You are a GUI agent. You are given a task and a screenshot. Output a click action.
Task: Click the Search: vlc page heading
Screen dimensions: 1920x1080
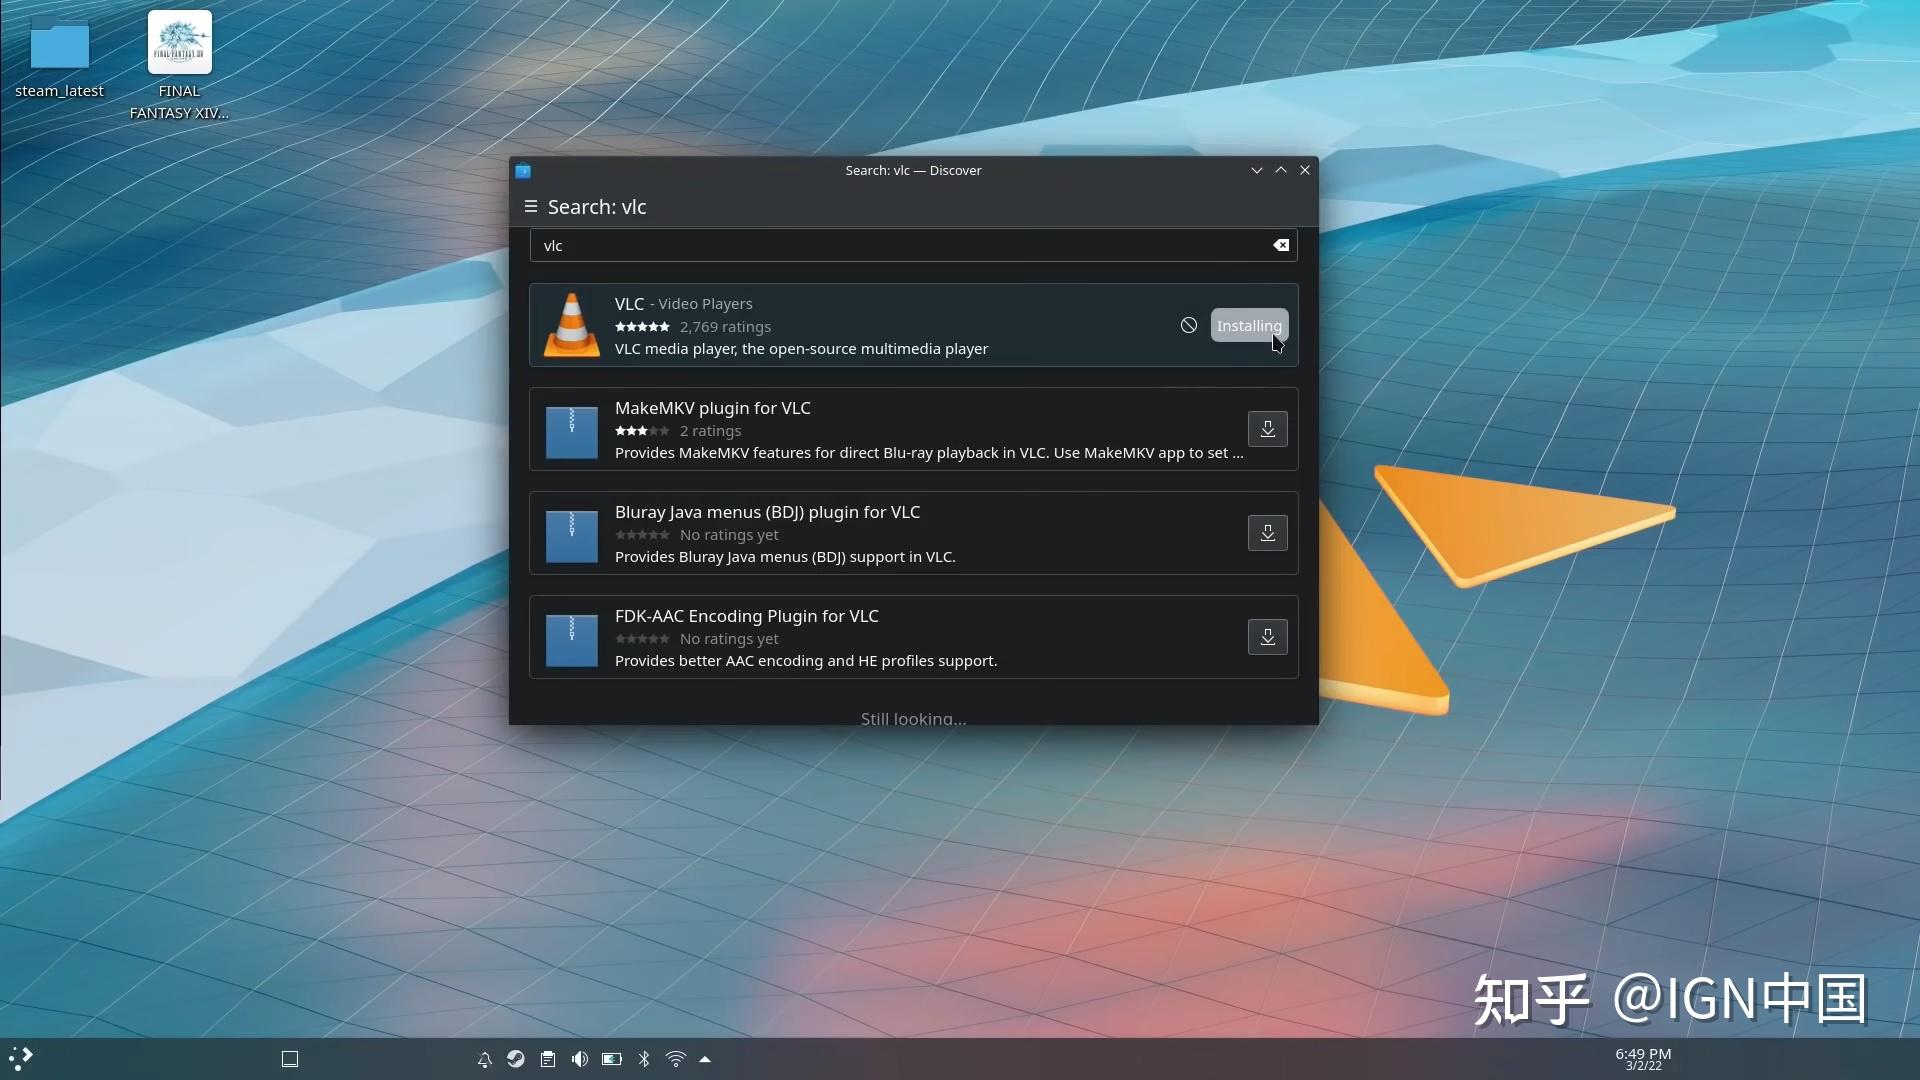[x=597, y=207]
